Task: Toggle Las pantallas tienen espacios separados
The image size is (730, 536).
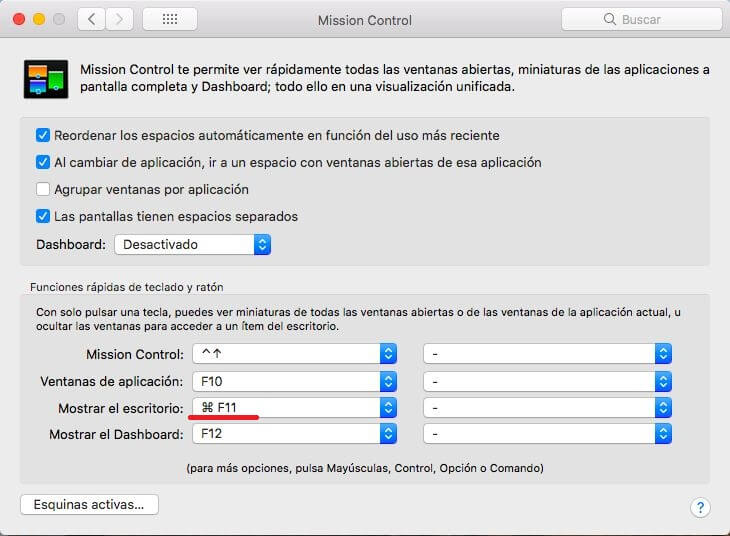Action: coord(43,217)
